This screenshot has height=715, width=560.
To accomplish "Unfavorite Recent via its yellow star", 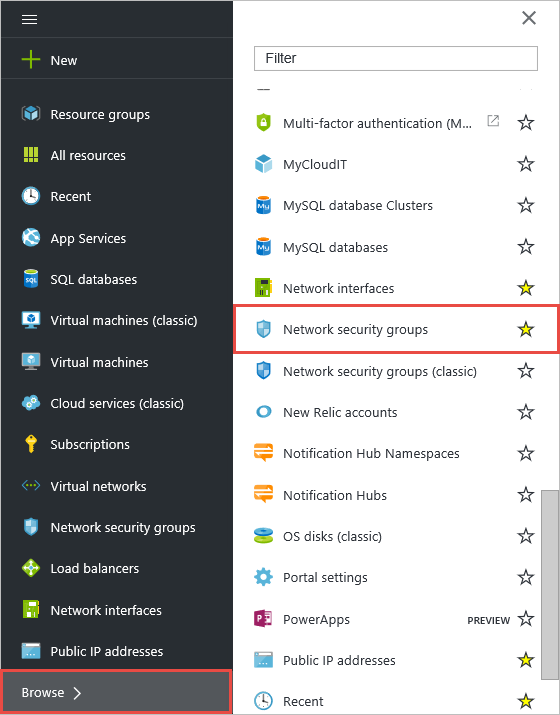I will click(x=526, y=701).
